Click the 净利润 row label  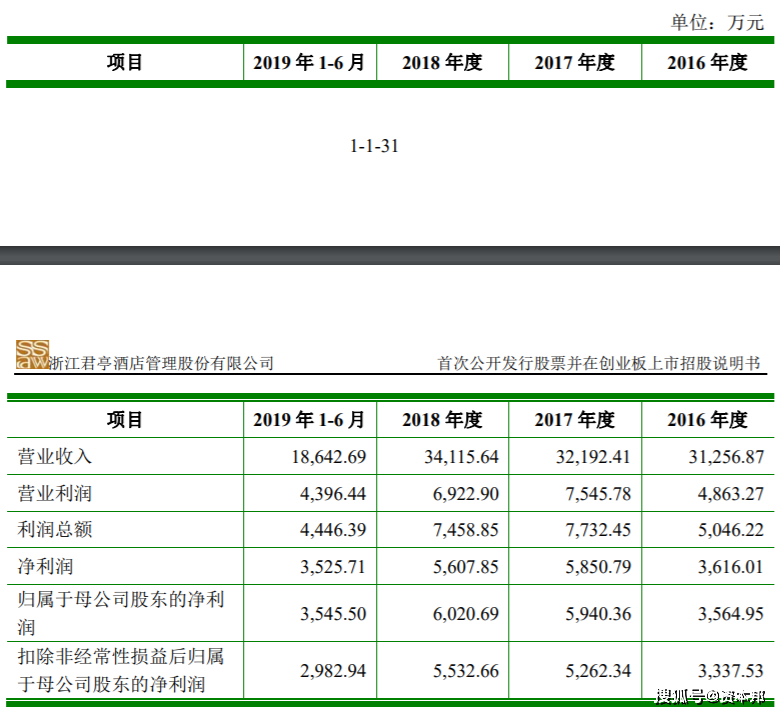46,567
